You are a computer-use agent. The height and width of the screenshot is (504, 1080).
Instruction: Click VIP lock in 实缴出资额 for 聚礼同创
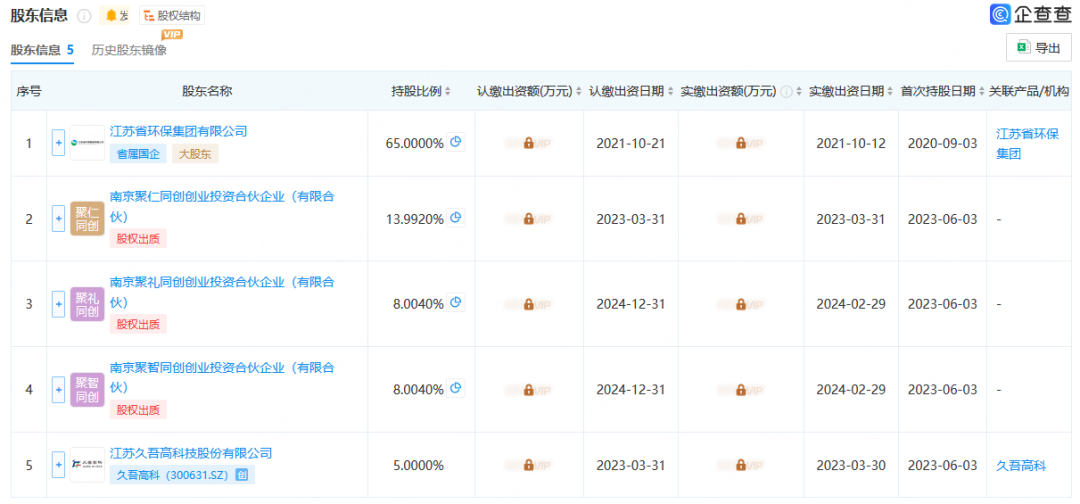[740, 304]
